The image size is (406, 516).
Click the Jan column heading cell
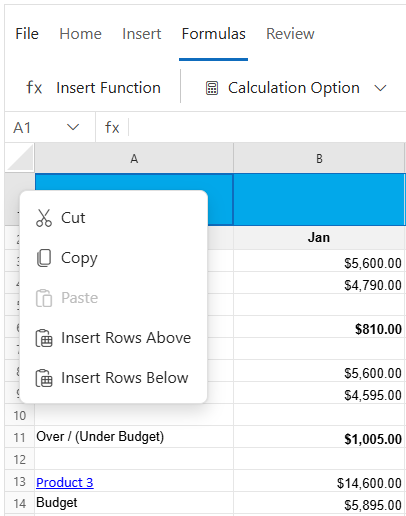pyautogui.click(x=319, y=238)
